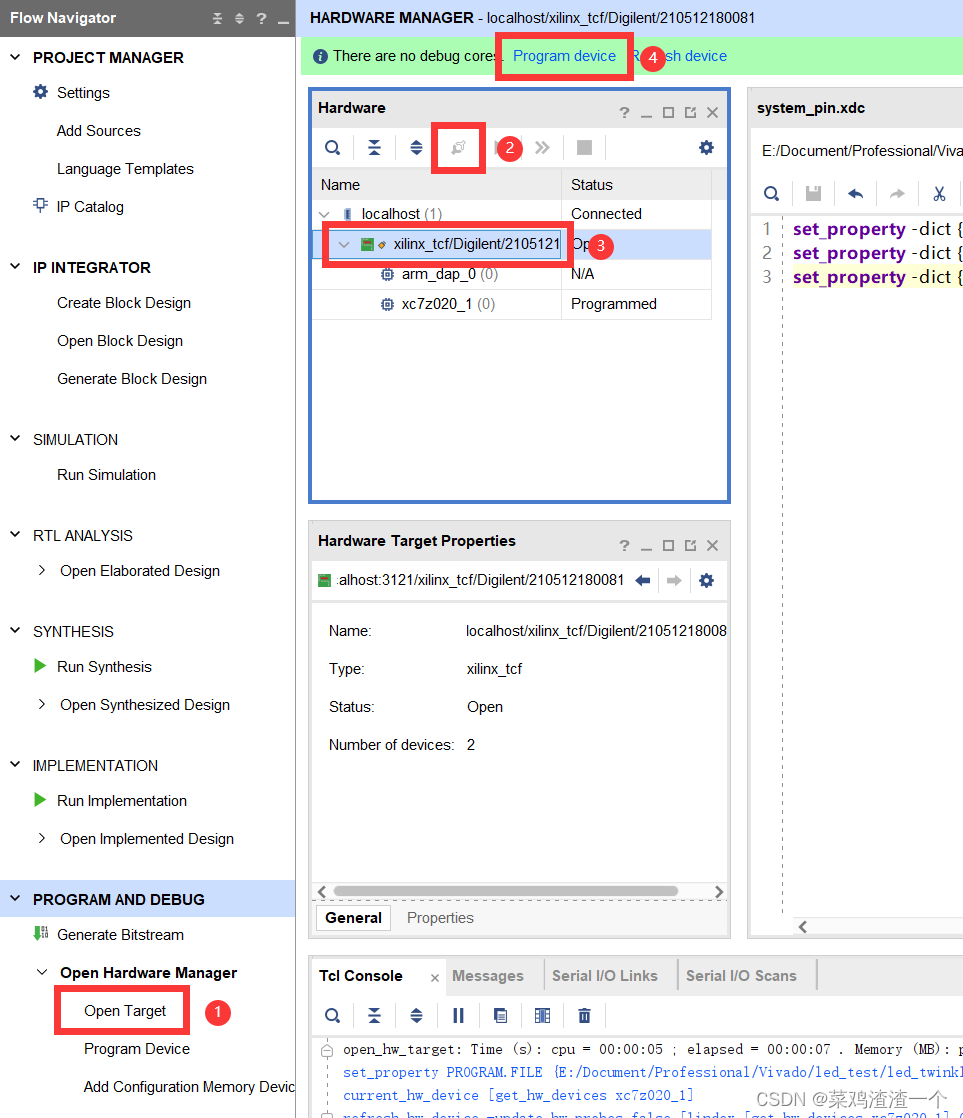Click Run Simulation
This screenshot has height=1118, width=963.
(106, 474)
